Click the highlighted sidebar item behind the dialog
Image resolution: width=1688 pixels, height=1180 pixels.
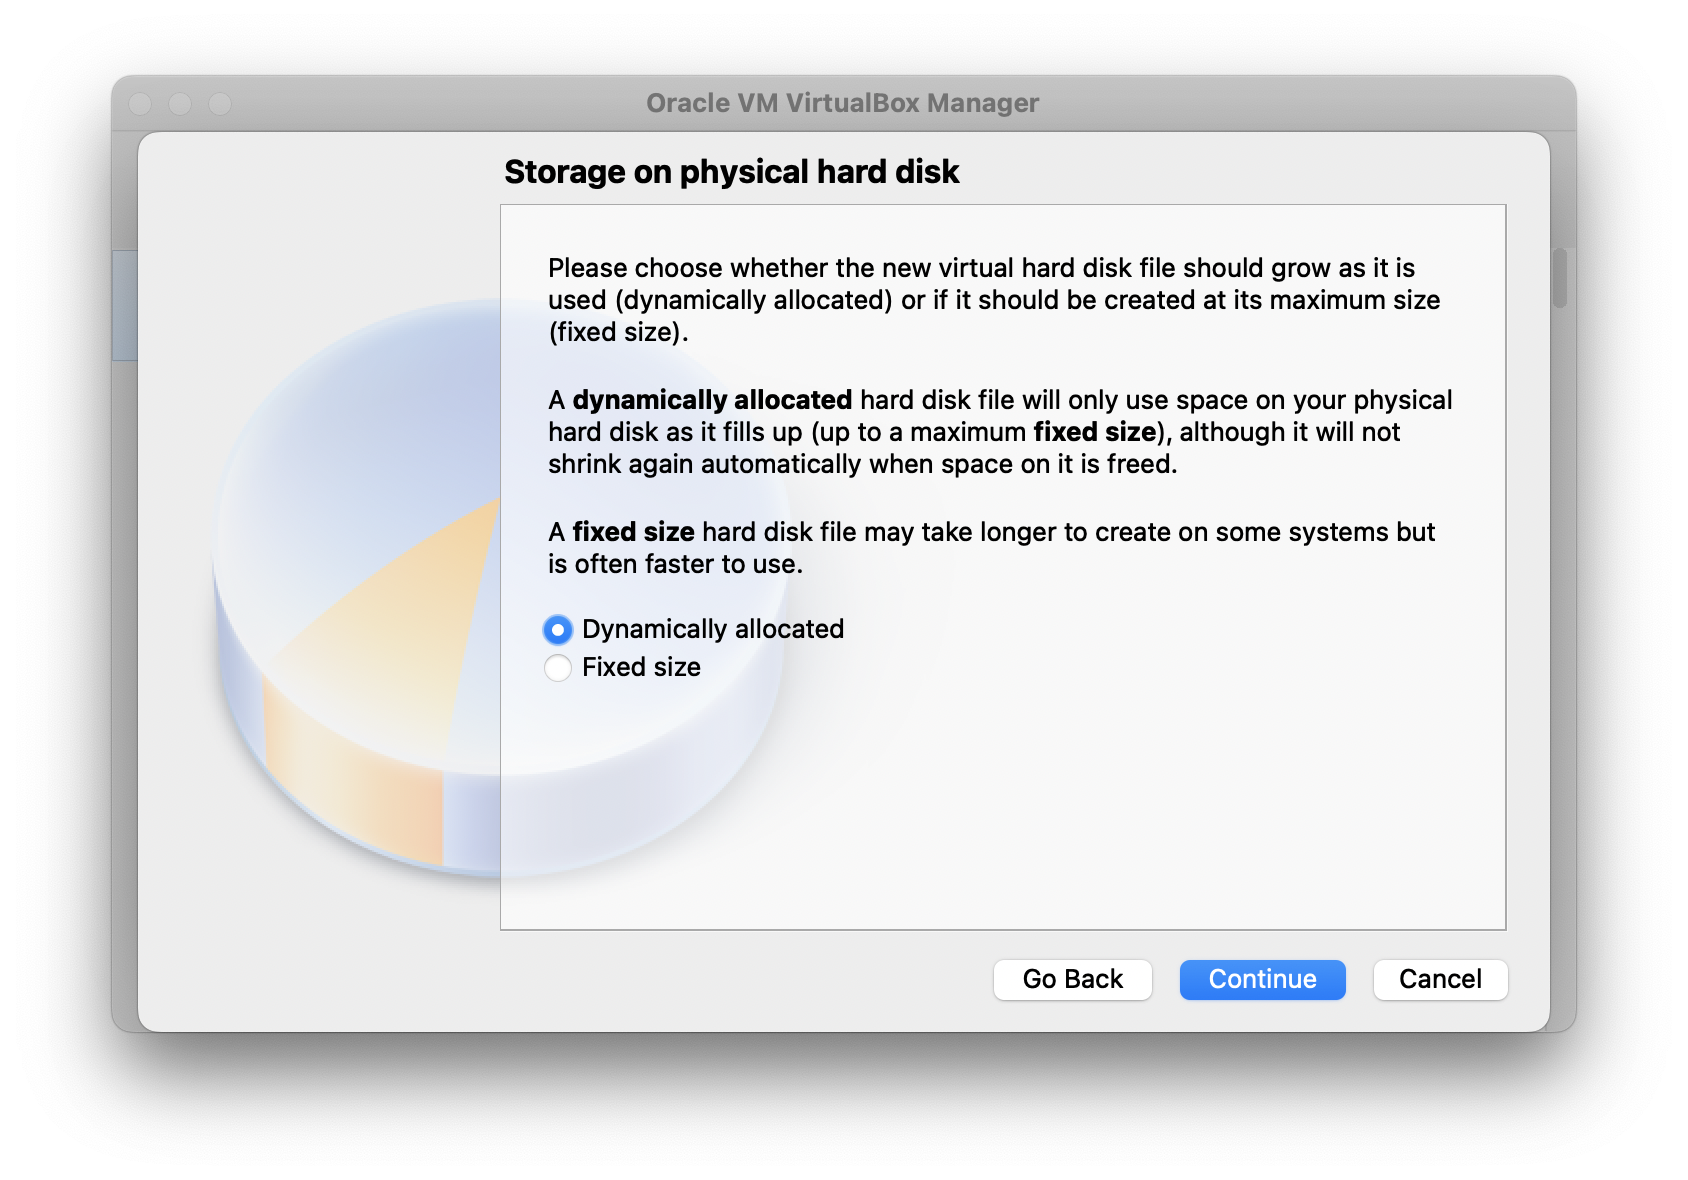[x=124, y=305]
